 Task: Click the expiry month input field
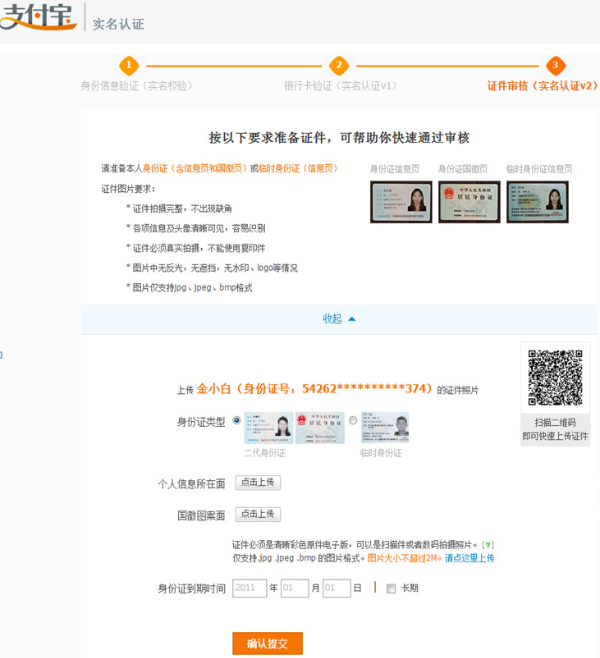tap(294, 589)
